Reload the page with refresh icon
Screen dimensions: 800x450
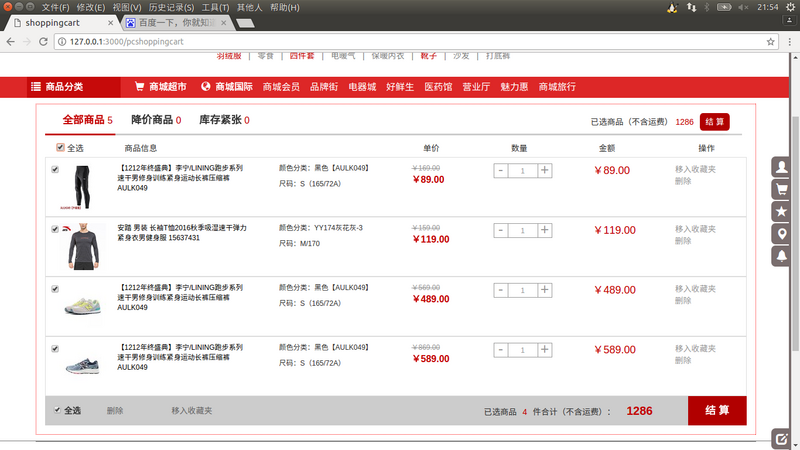click(x=43, y=42)
